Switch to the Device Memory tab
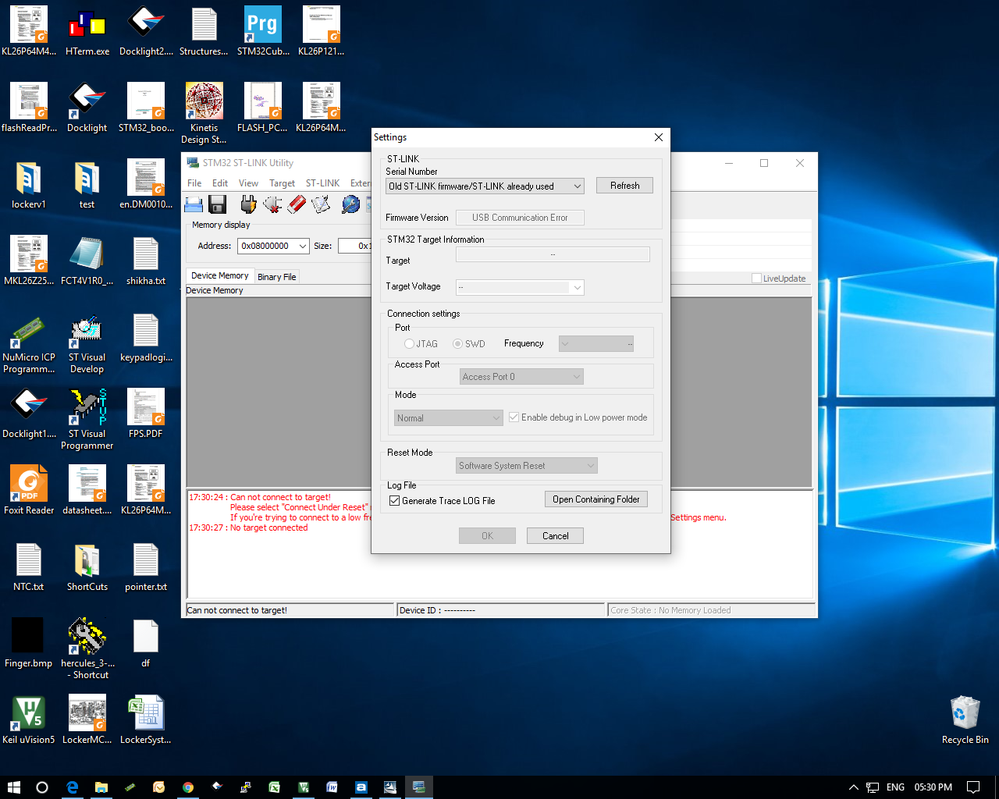The width and height of the screenshot is (999, 799). tap(220, 275)
